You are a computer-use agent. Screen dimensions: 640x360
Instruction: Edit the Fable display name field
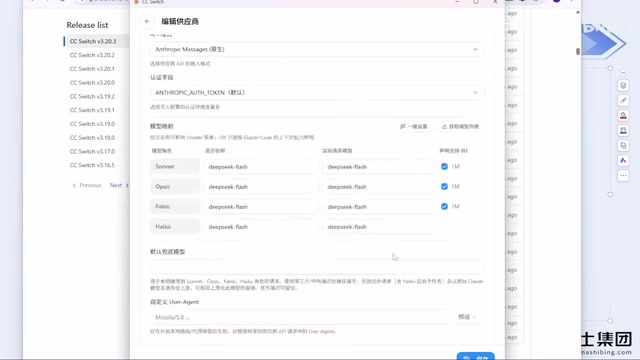[261, 207]
